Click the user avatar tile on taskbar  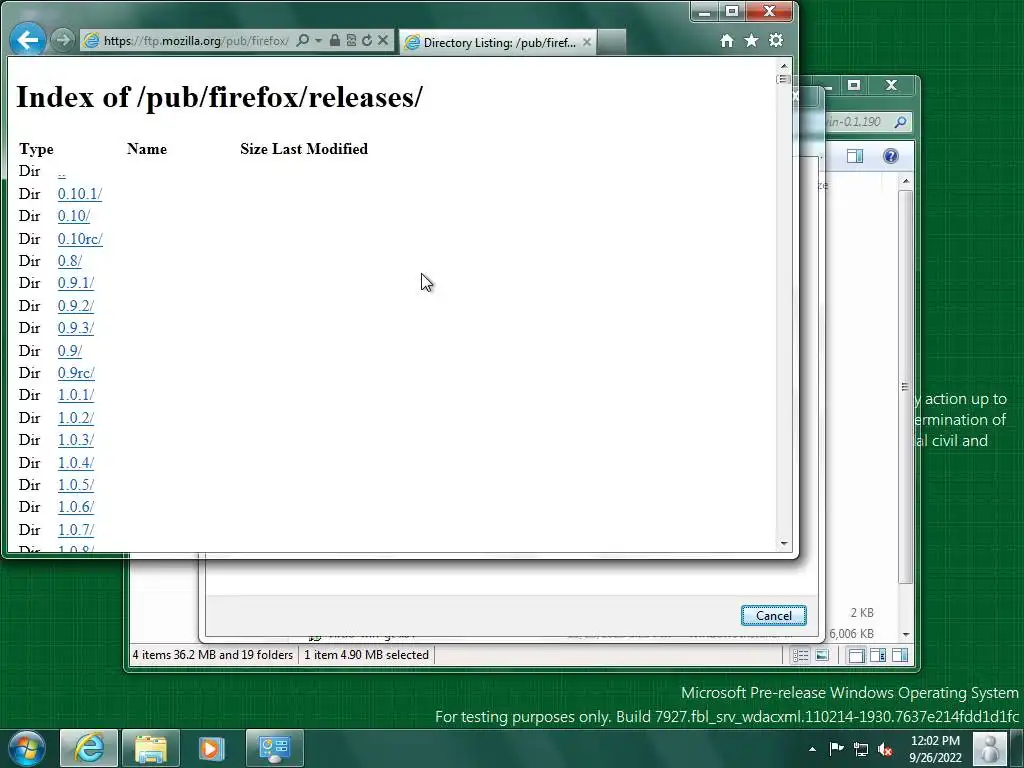click(990, 748)
